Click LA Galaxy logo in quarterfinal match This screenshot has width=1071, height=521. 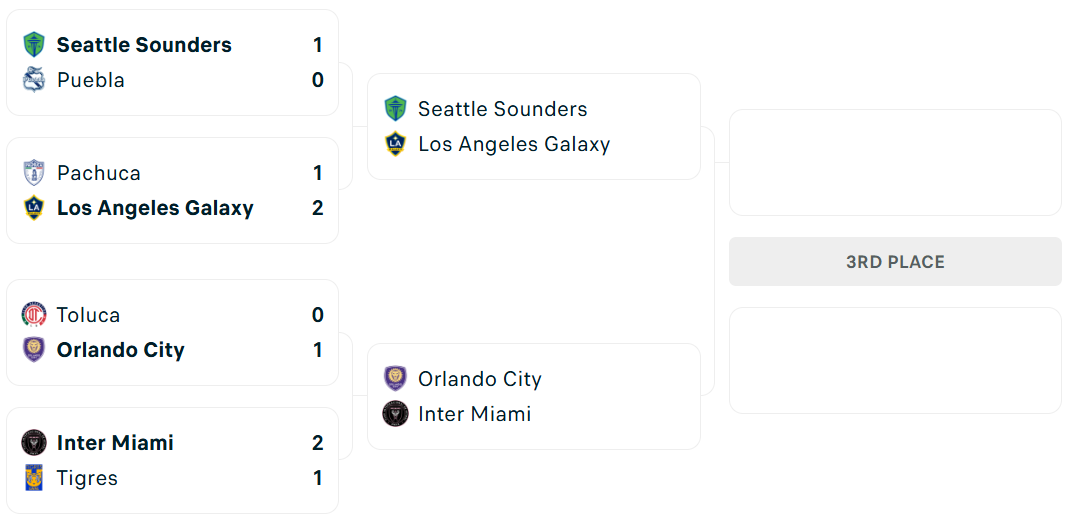click(x=34, y=208)
